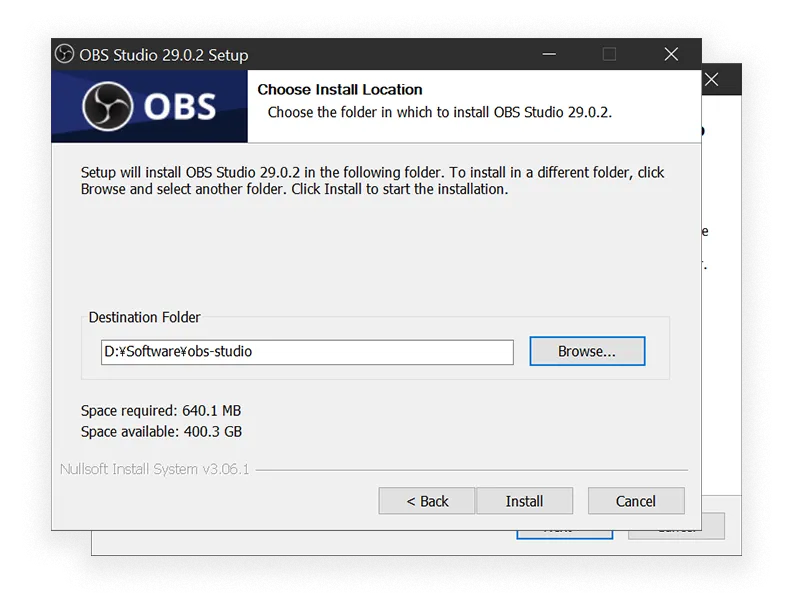This screenshot has width=793, height=594.
Task: Click the "Nullsoft Install System v3.06.1" label
Action: pyautogui.click(x=154, y=469)
